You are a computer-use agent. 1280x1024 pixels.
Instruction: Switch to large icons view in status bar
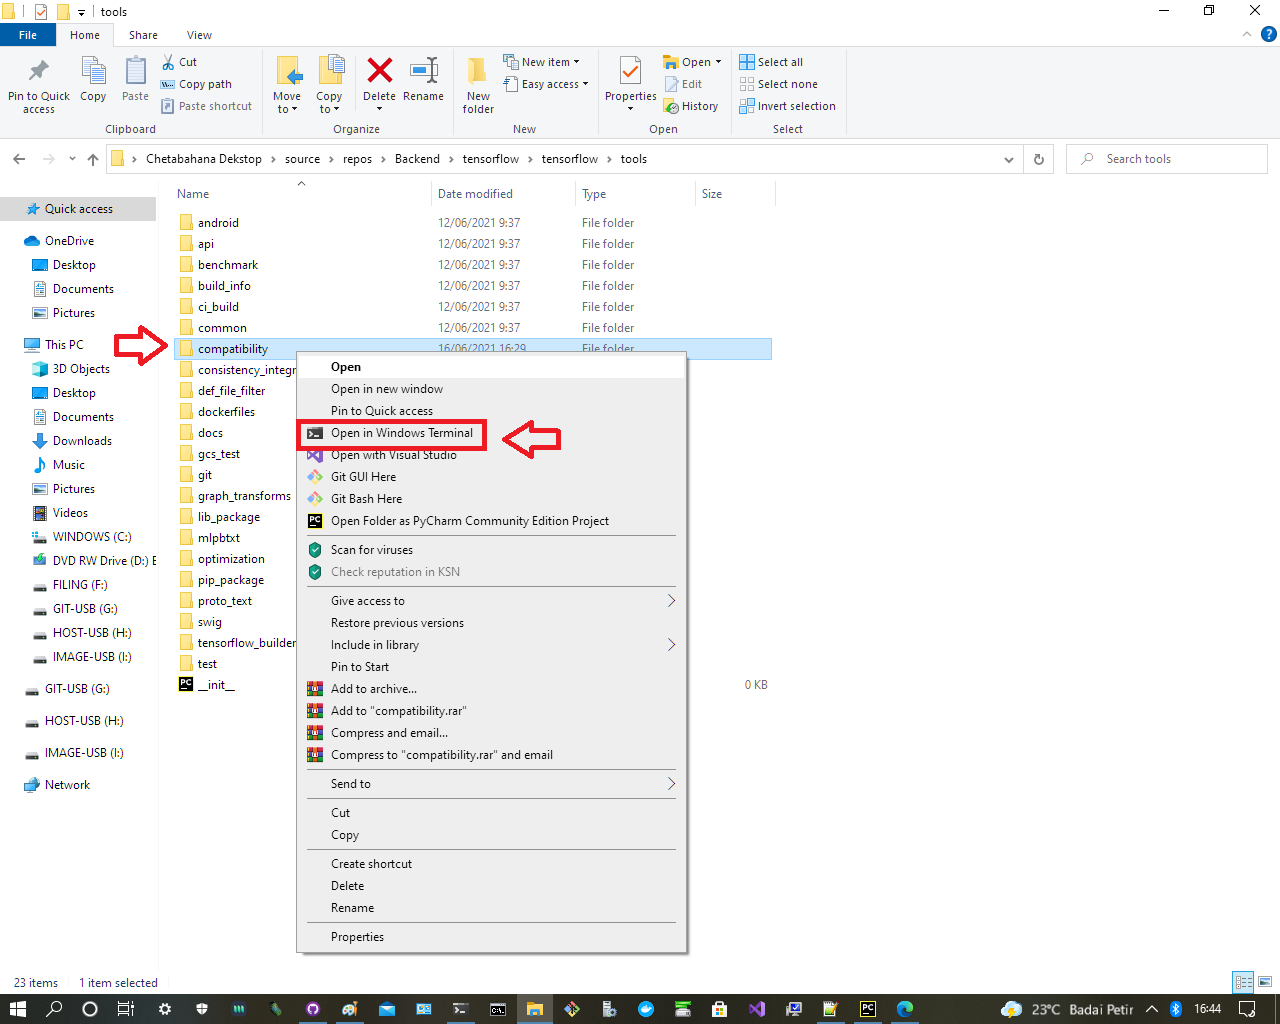1265,982
